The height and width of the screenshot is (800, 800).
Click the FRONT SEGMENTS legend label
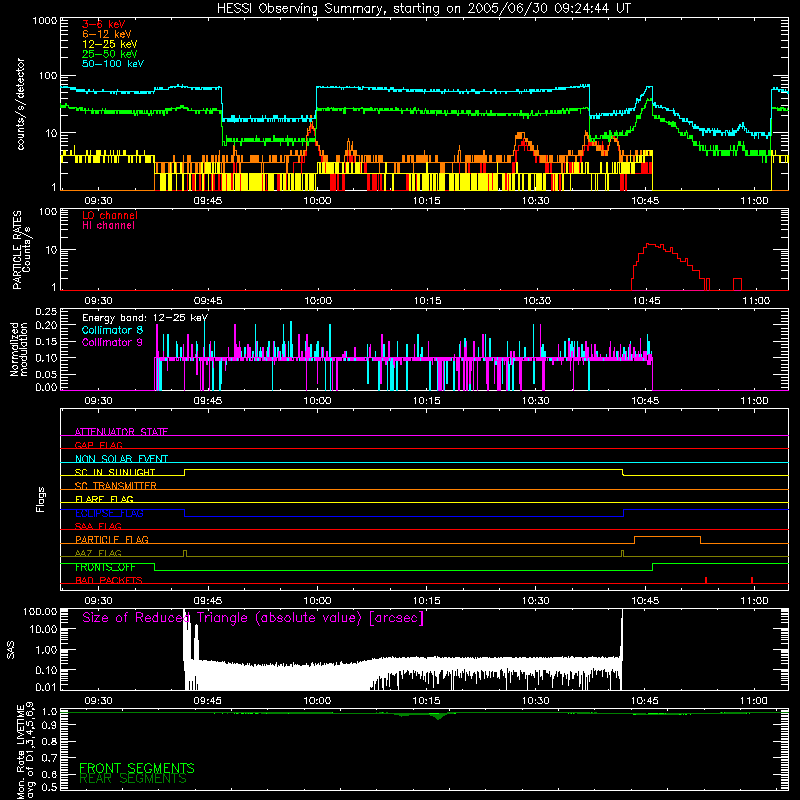point(137,768)
